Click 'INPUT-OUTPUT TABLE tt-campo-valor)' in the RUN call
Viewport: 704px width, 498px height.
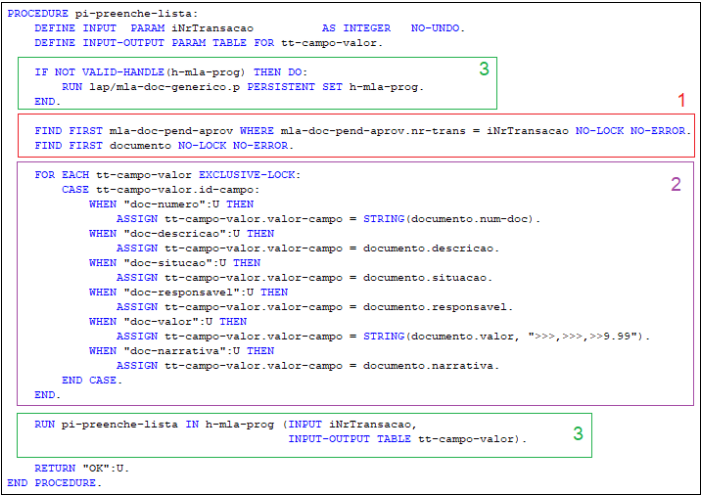(x=404, y=439)
